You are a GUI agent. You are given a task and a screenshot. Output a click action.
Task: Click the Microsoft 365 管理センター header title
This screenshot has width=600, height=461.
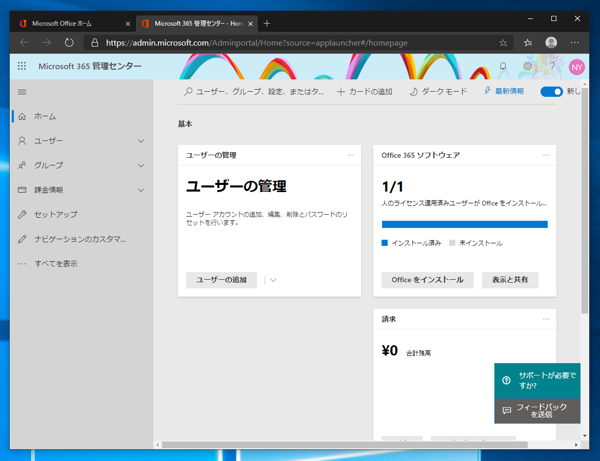pos(90,66)
